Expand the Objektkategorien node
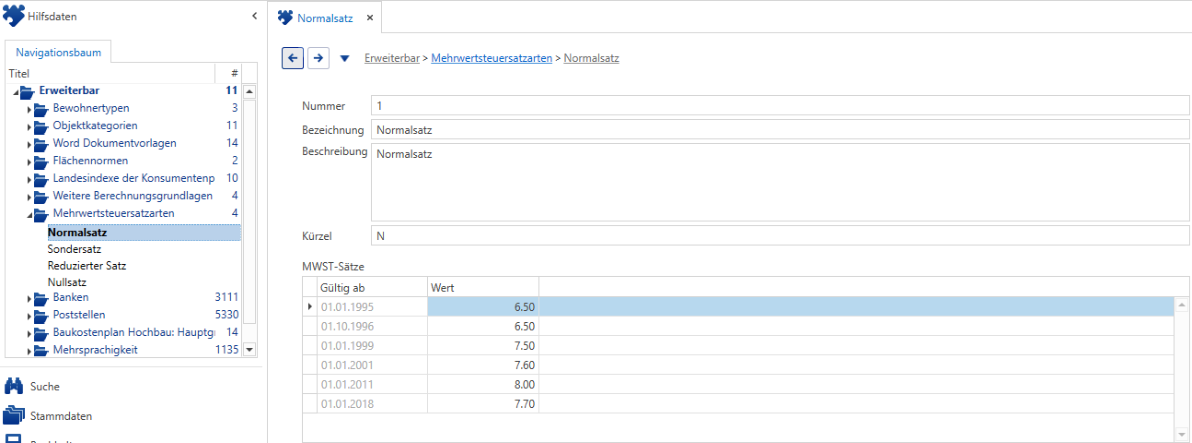 click(29, 126)
